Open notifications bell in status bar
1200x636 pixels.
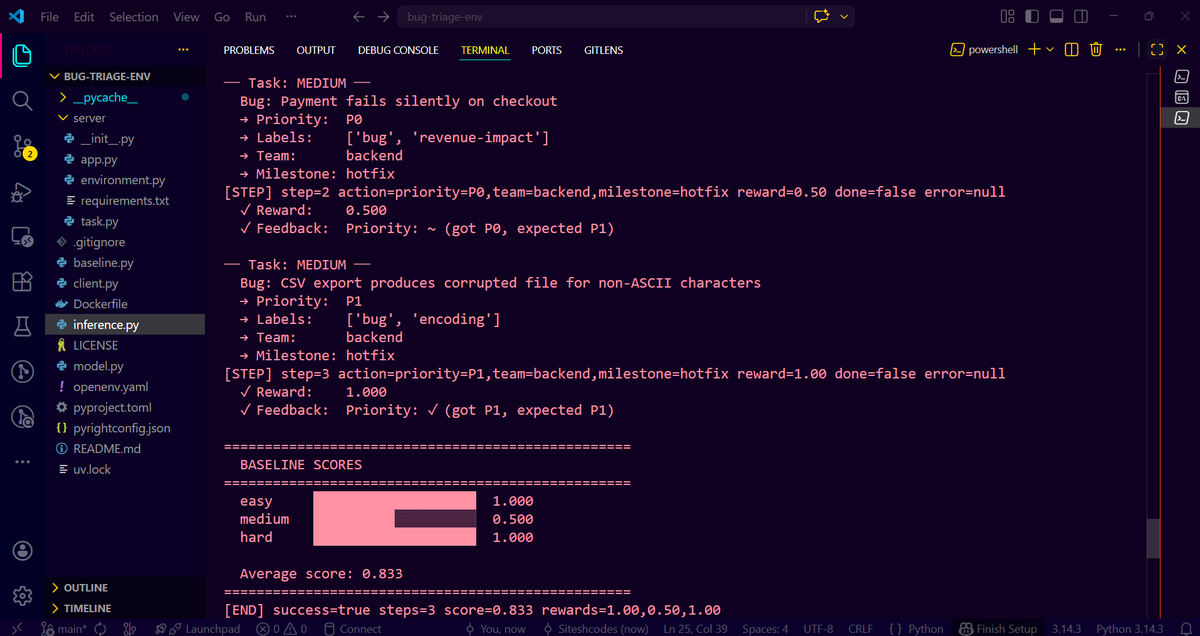(1188, 629)
